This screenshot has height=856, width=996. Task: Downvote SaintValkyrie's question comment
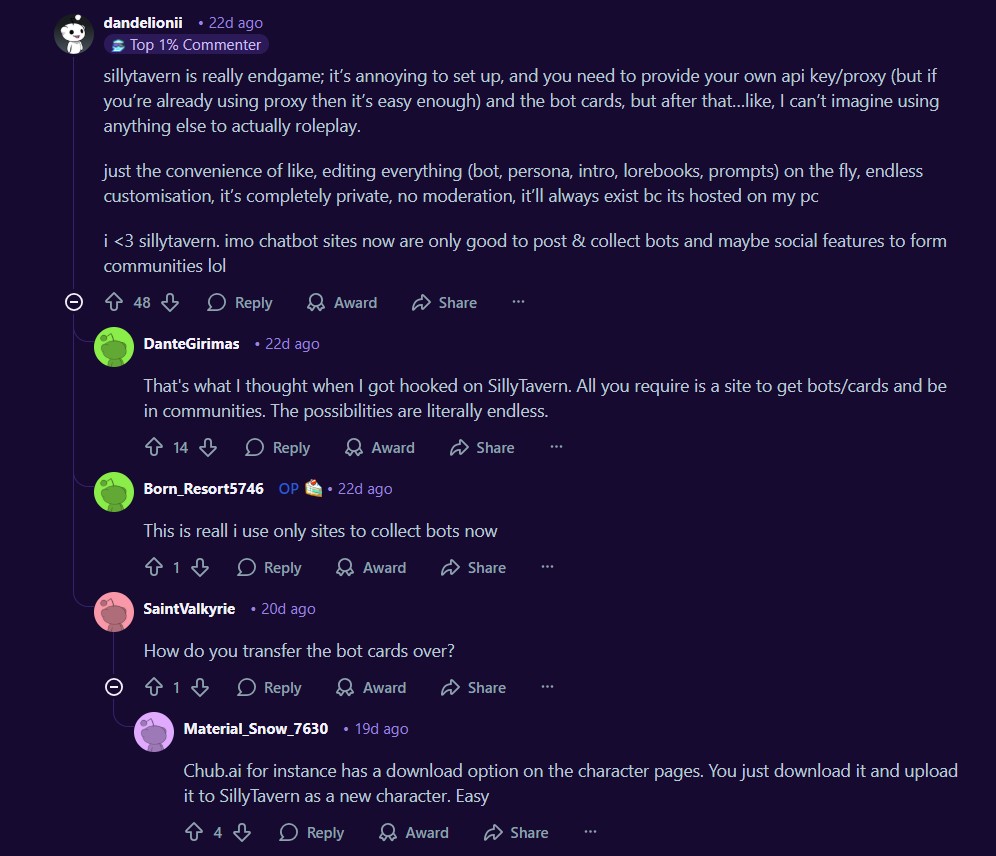[x=200, y=687]
